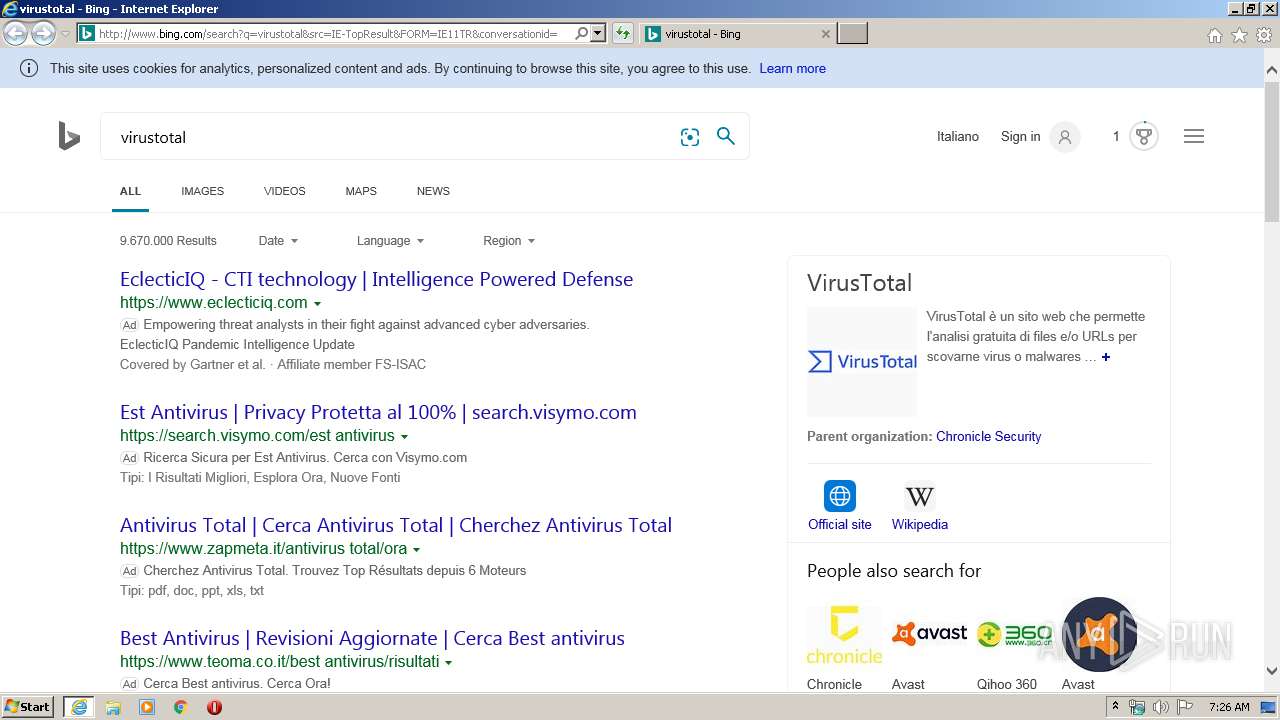Click the volume speaker tray icon
The height and width of the screenshot is (720, 1280).
pyautogui.click(x=1160, y=707)
